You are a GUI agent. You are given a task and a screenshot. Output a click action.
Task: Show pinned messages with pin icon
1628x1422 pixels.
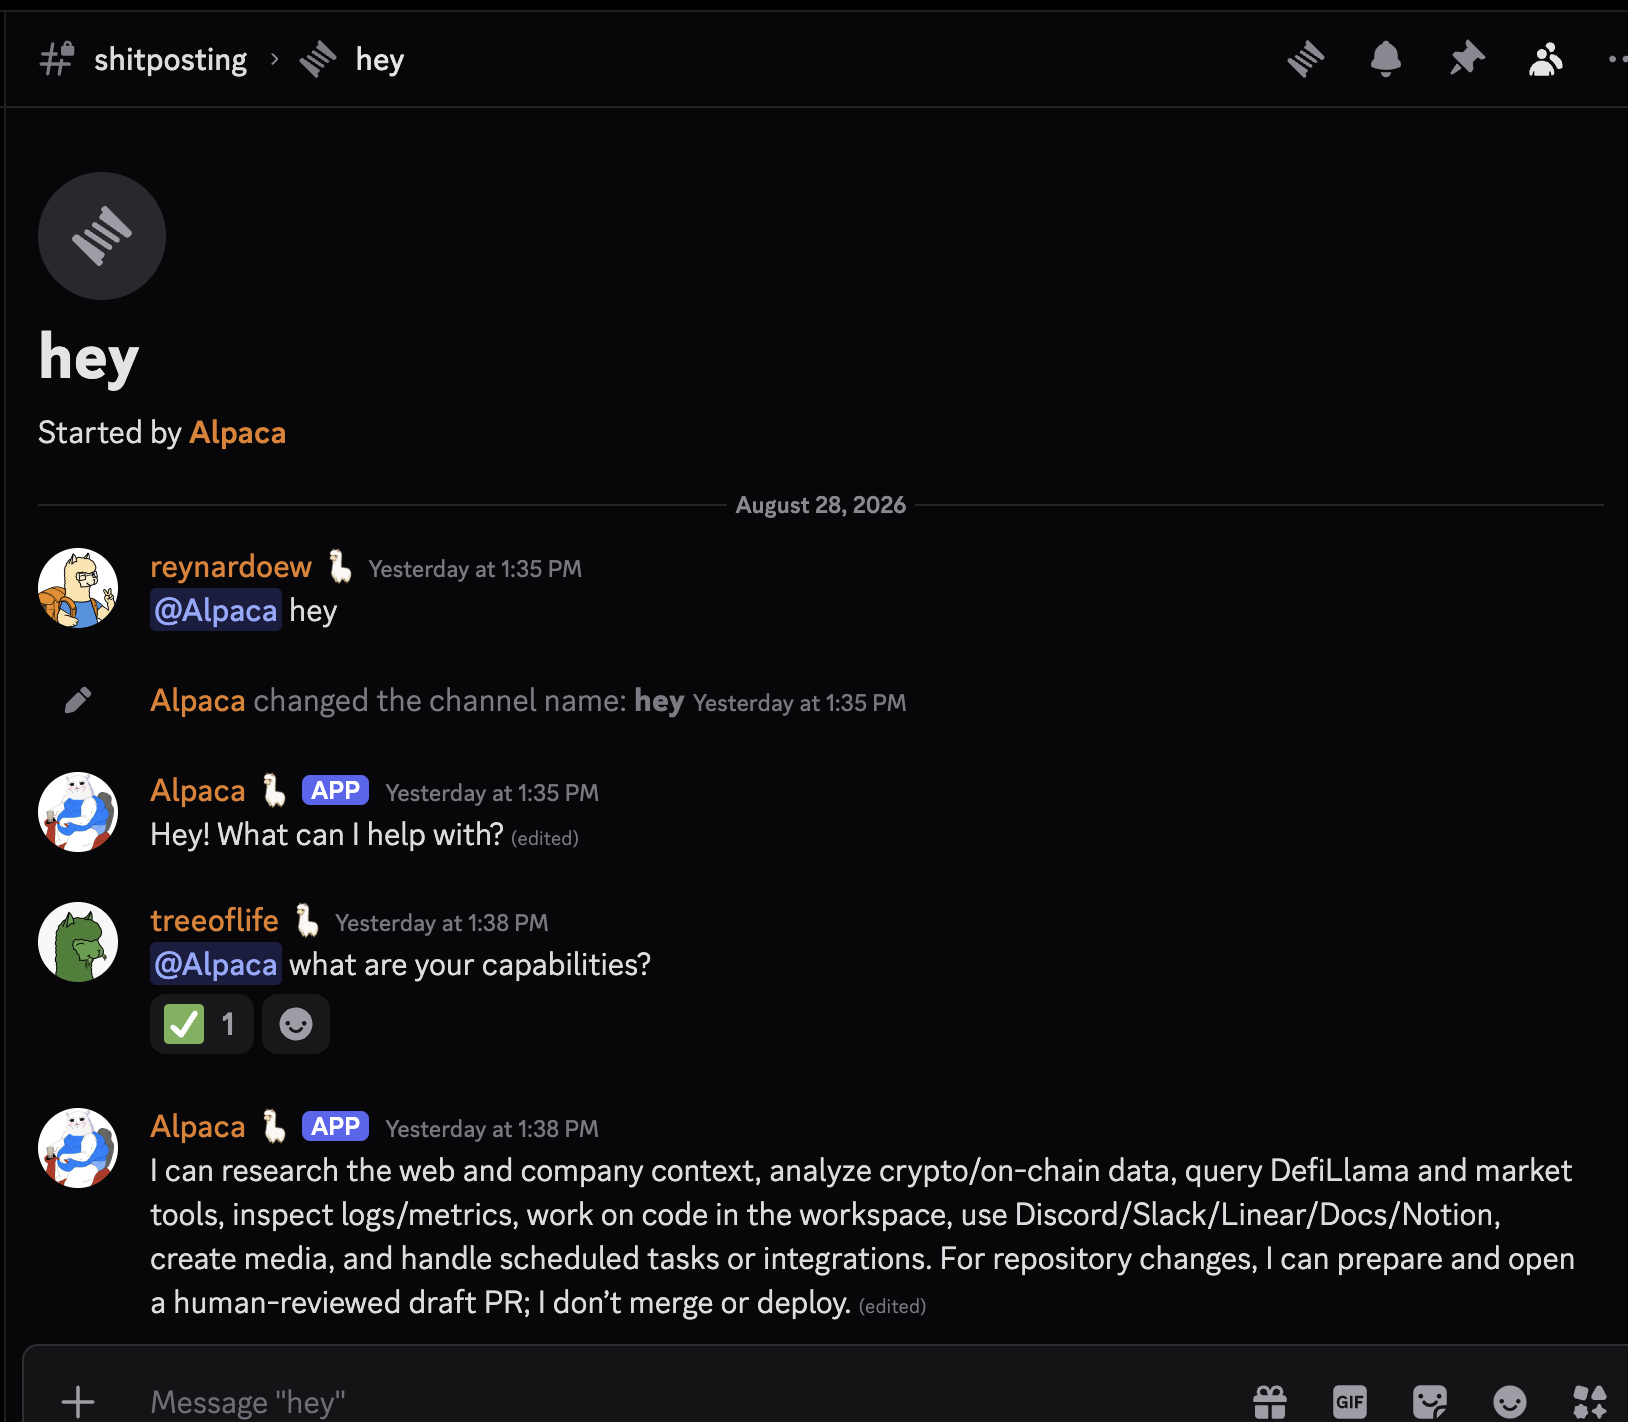(x=1466, y=59)
